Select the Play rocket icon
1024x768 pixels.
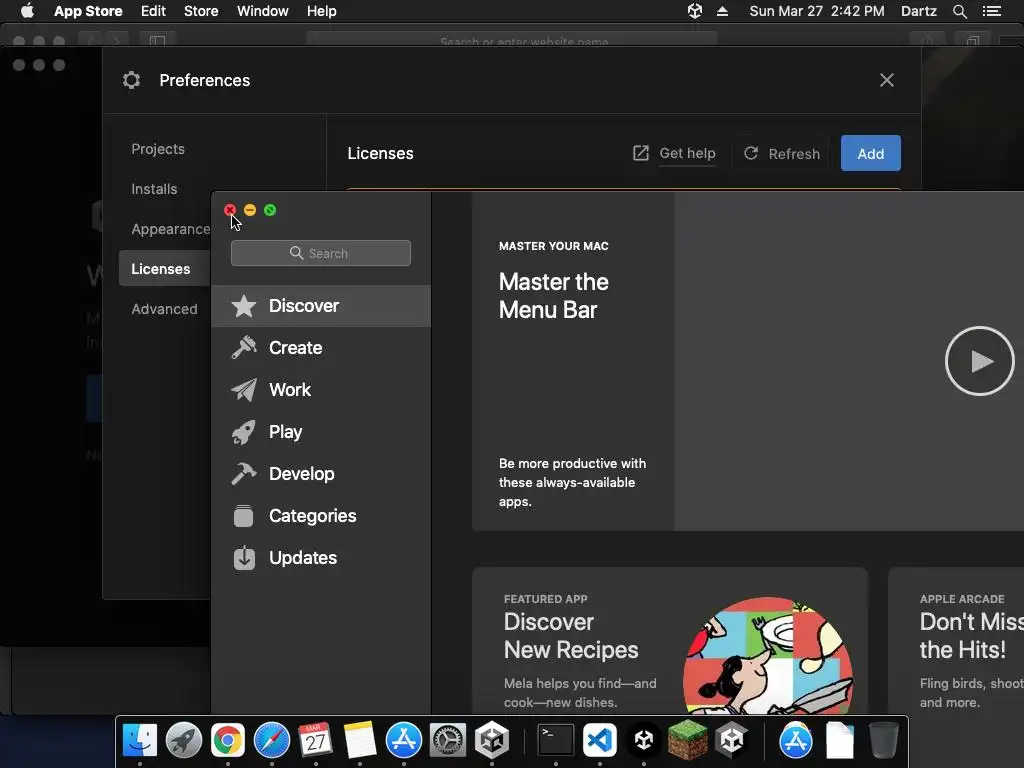tap(244, 432)
